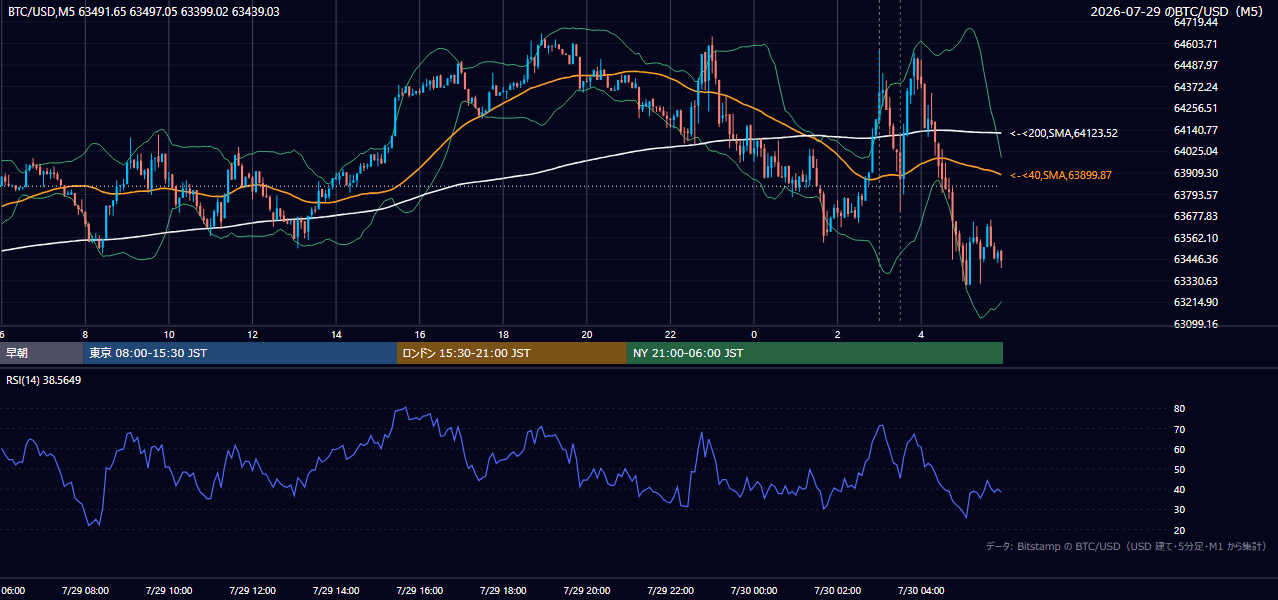Click hour tick '16' under the price chart
The image size is (1278, 600).
click(420, 334)
